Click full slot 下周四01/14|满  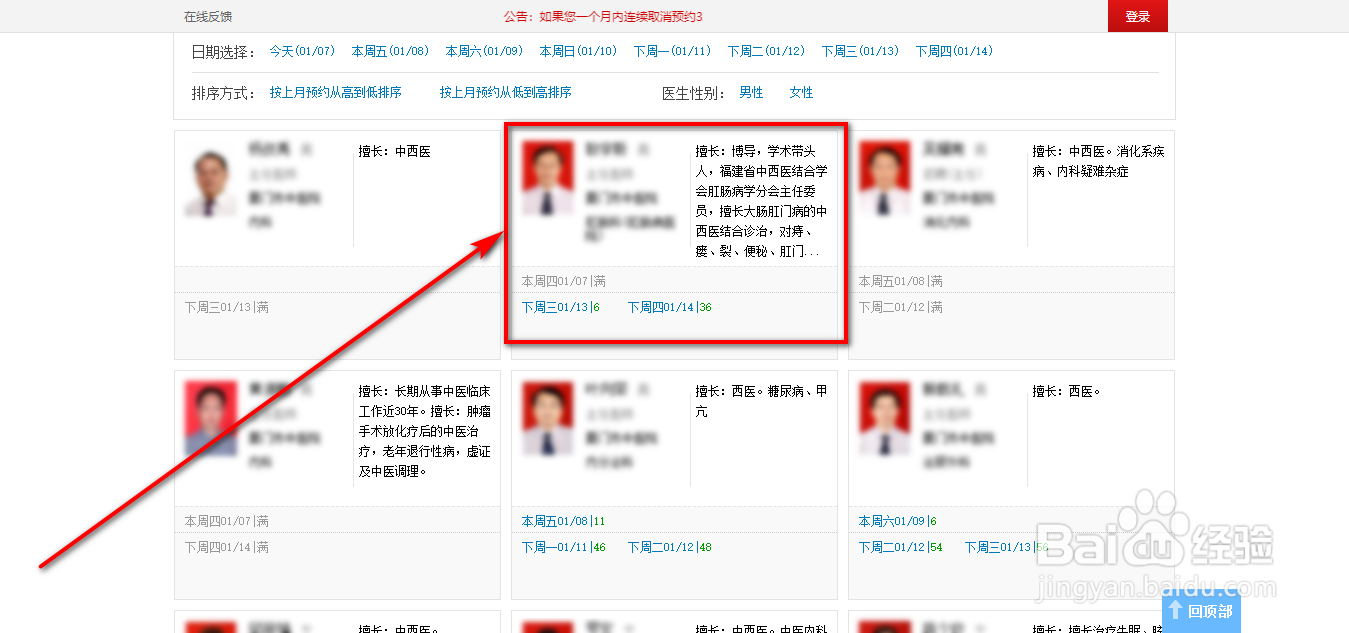click(227, 547)
